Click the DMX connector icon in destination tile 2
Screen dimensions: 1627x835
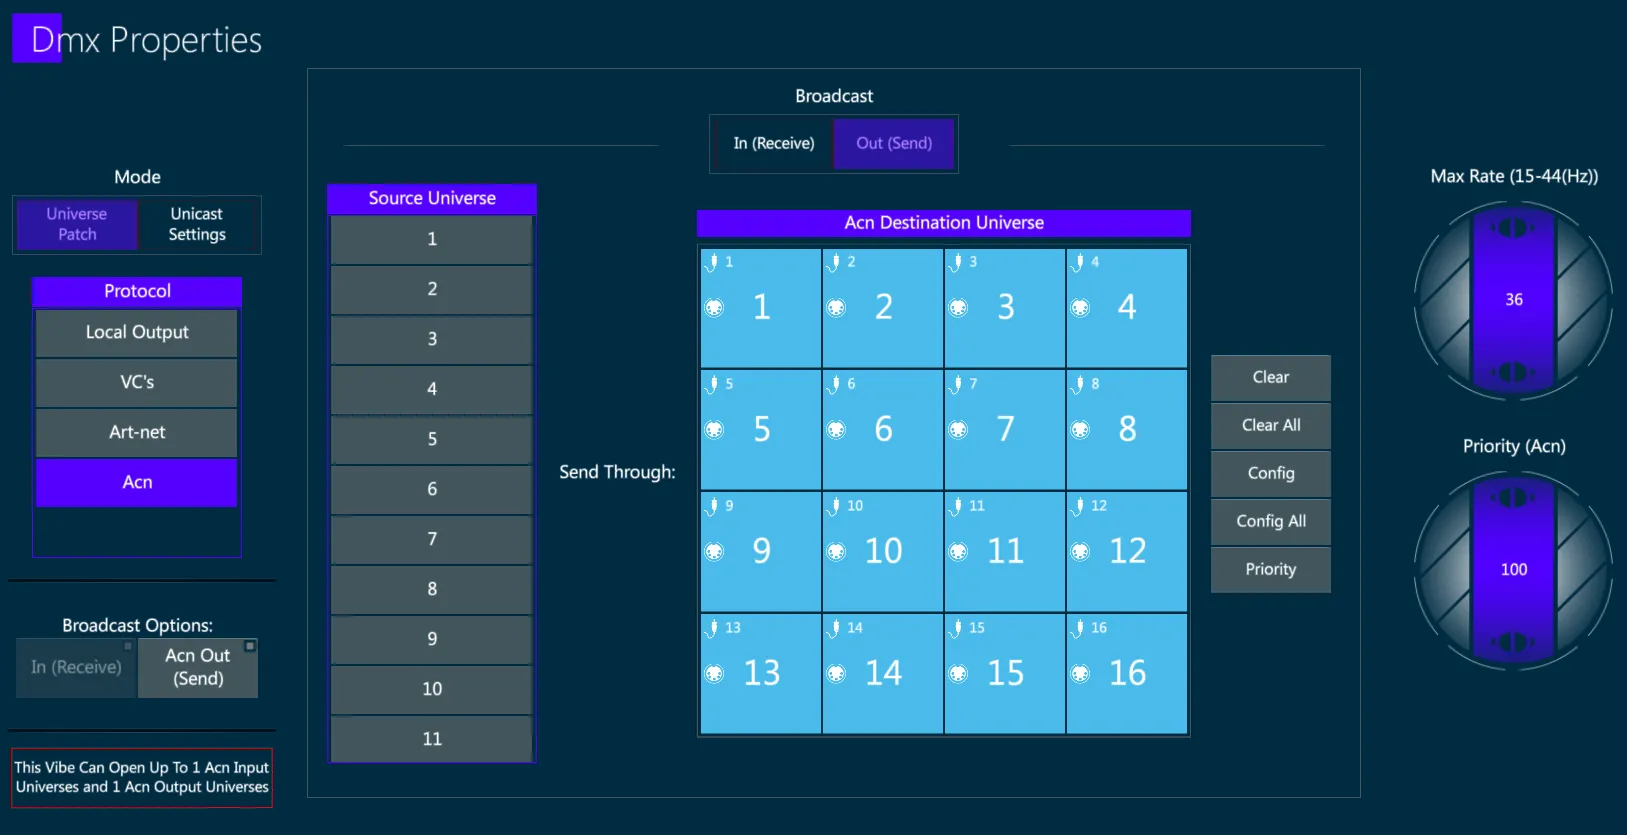[x=836, y=308]
